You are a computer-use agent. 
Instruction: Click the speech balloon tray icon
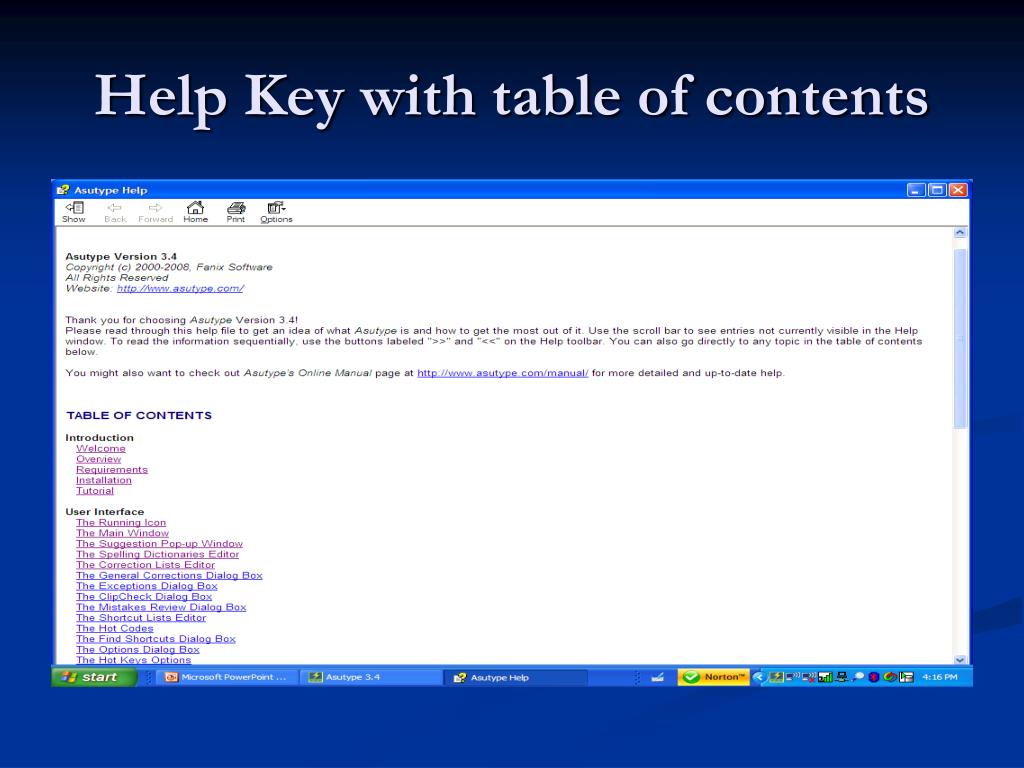858,677
